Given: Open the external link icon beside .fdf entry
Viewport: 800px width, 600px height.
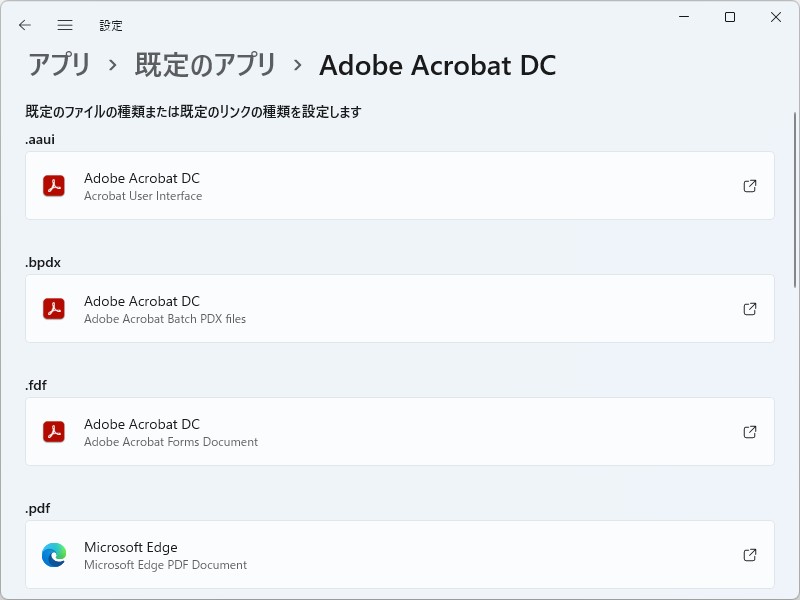Looking at the screenshot, I should (x=749, y=431).
